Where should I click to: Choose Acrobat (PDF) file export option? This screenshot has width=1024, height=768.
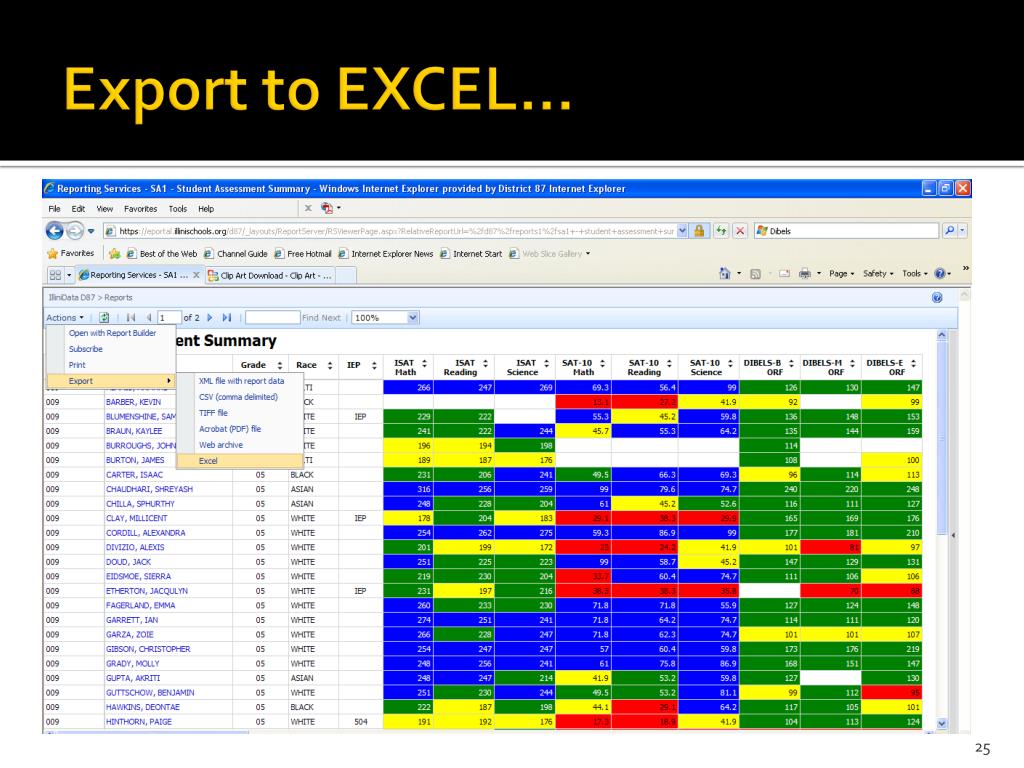(x=230, y=429)
